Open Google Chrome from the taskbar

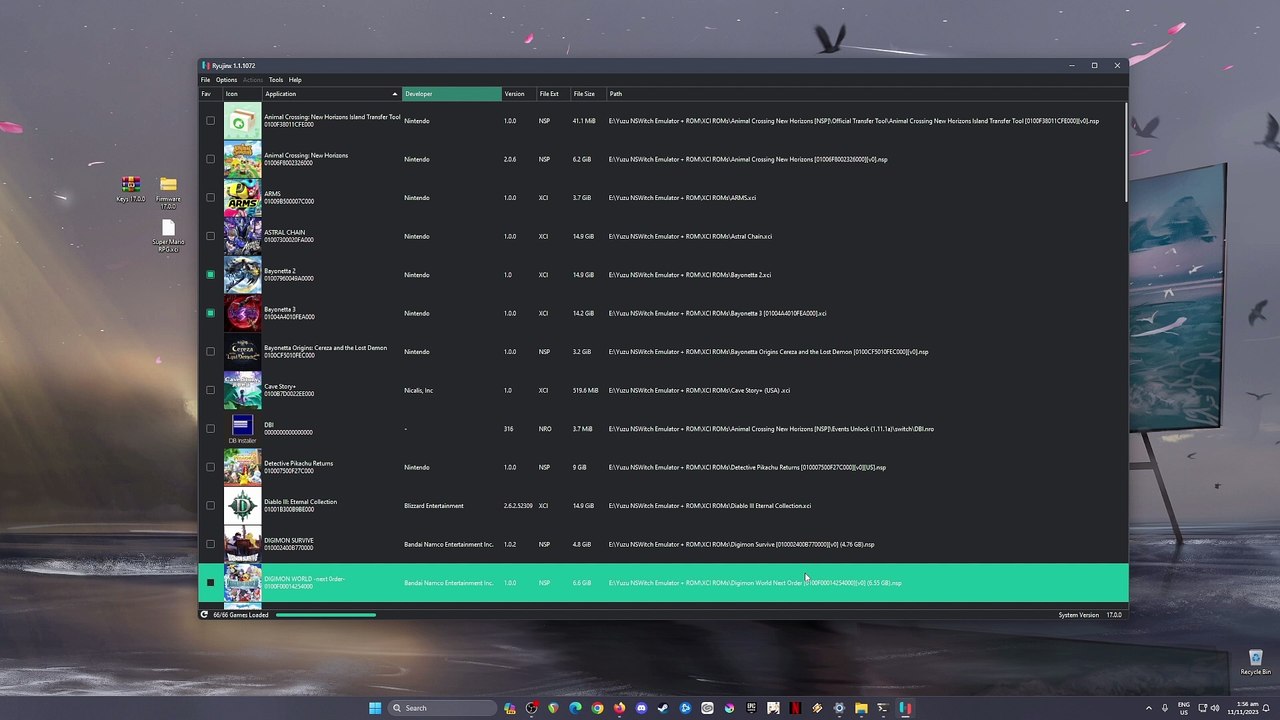pyautogui.click(x=597, y=708)
